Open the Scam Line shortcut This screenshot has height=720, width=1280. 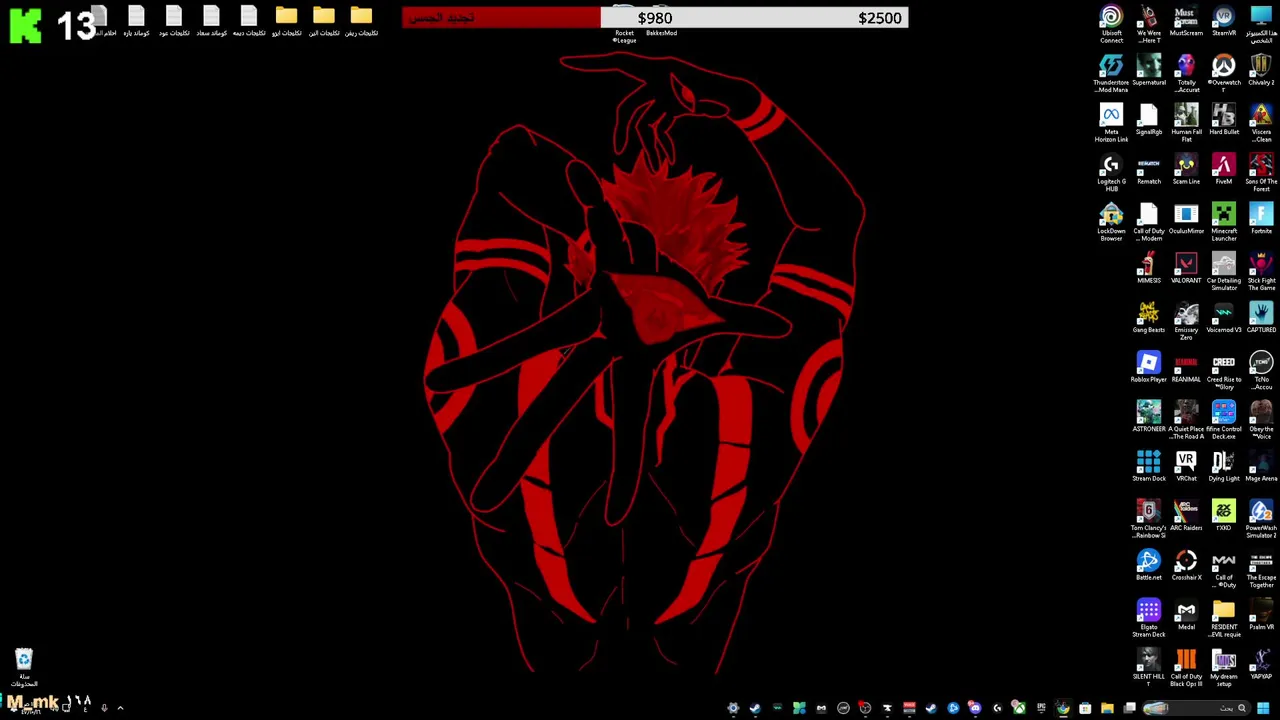point(1186,170)
